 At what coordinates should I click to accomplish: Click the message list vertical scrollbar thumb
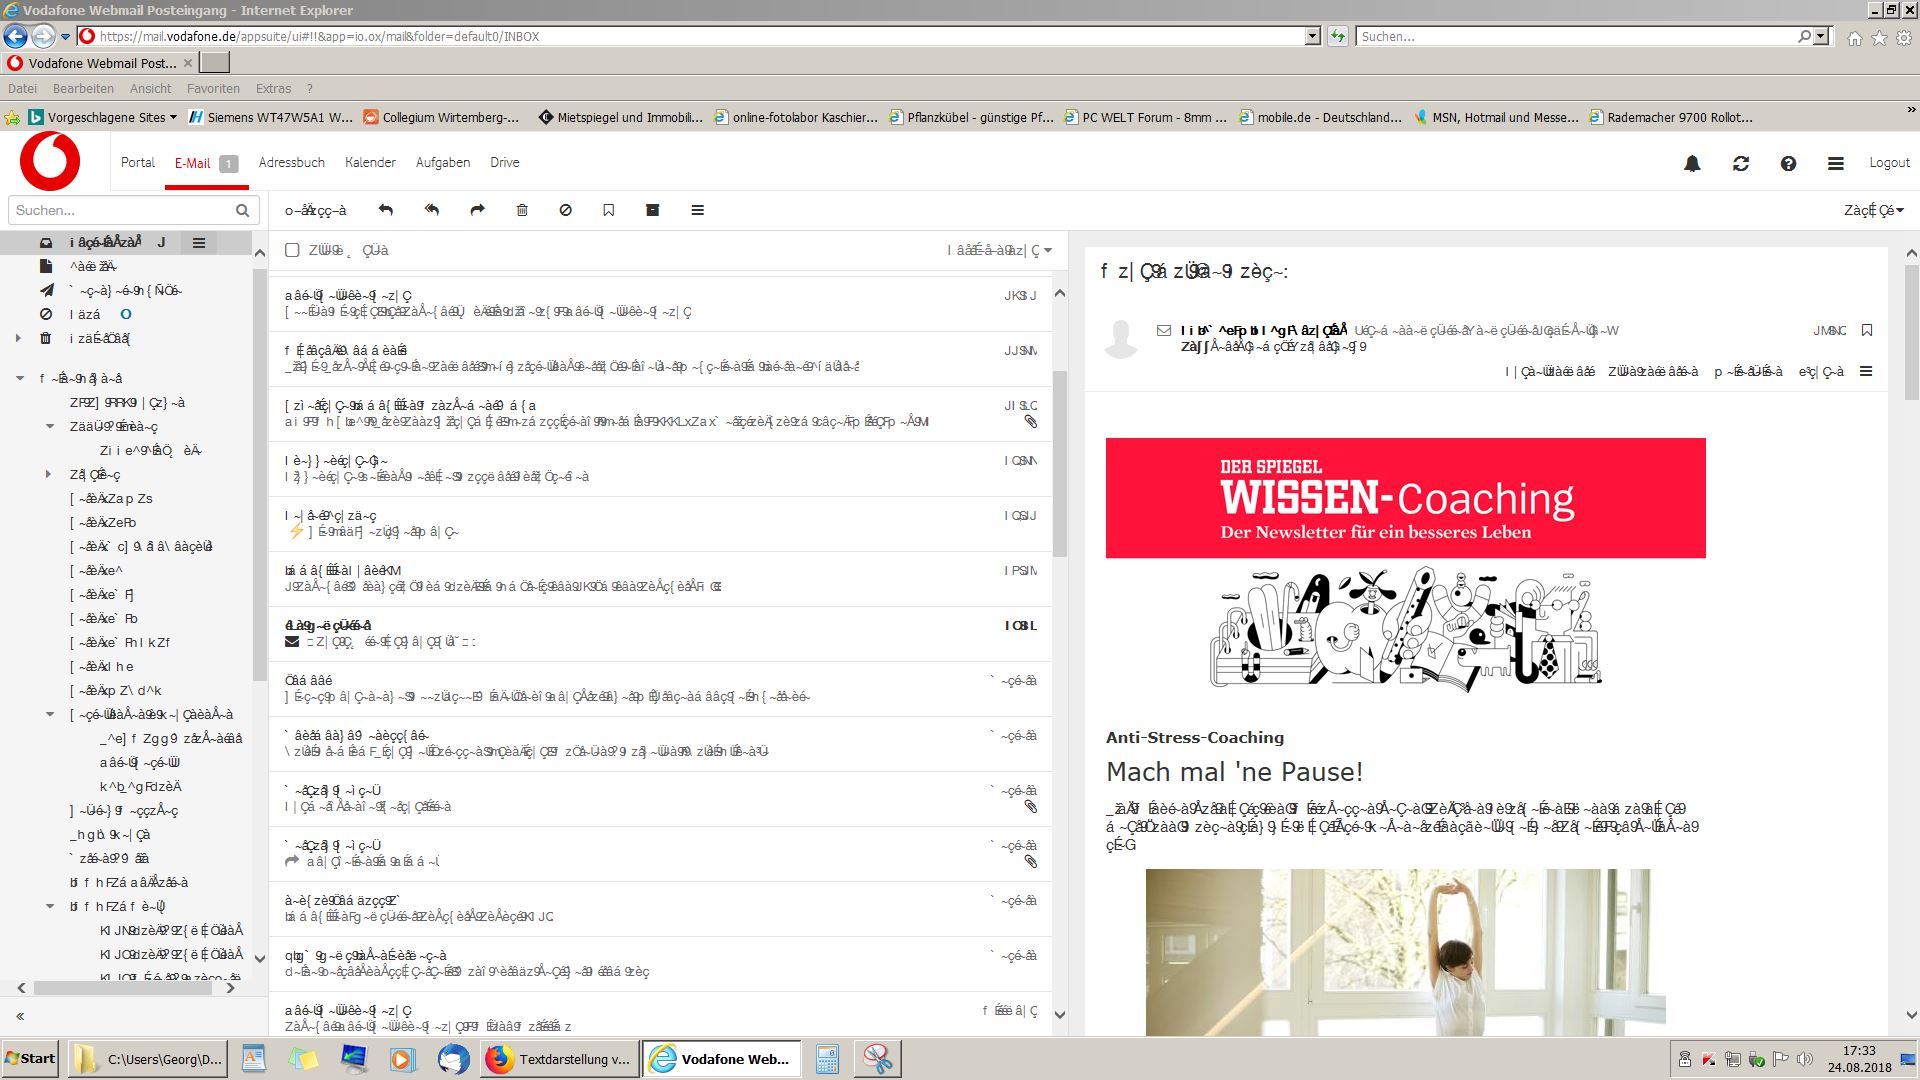[x=1060, y=464]
